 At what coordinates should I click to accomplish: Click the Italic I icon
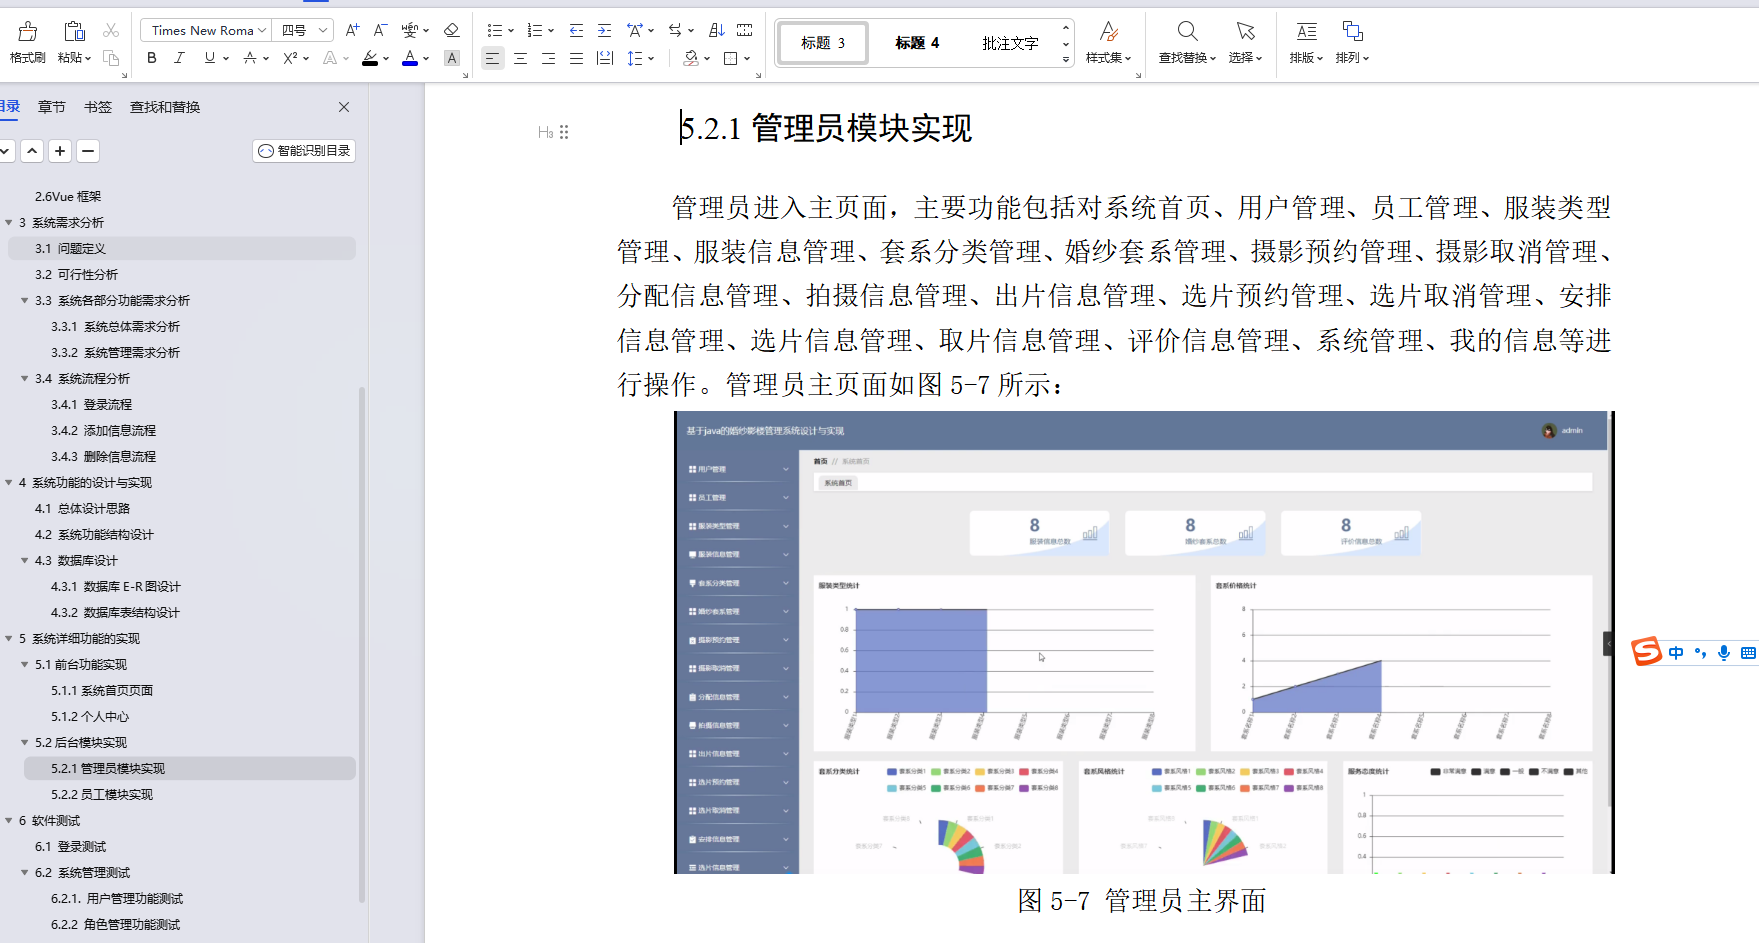(179, 58)
